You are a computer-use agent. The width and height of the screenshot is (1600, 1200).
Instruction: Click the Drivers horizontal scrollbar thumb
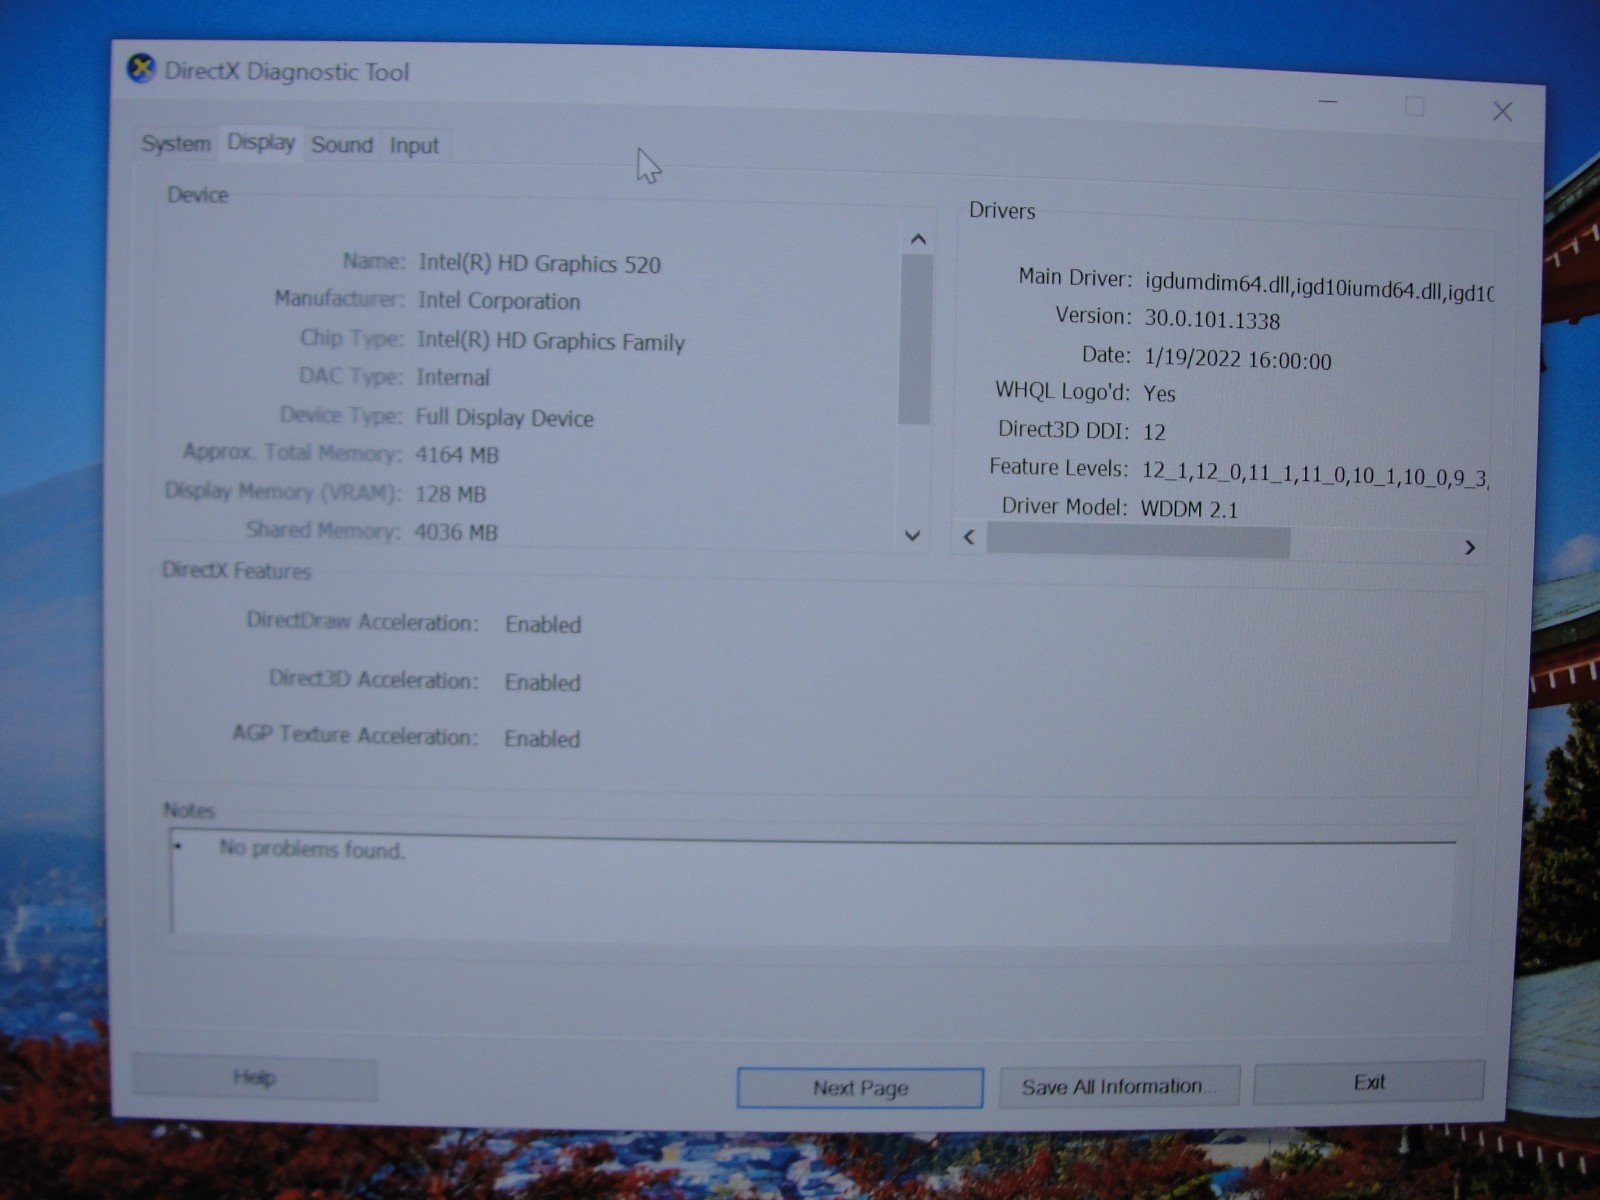1138,541
